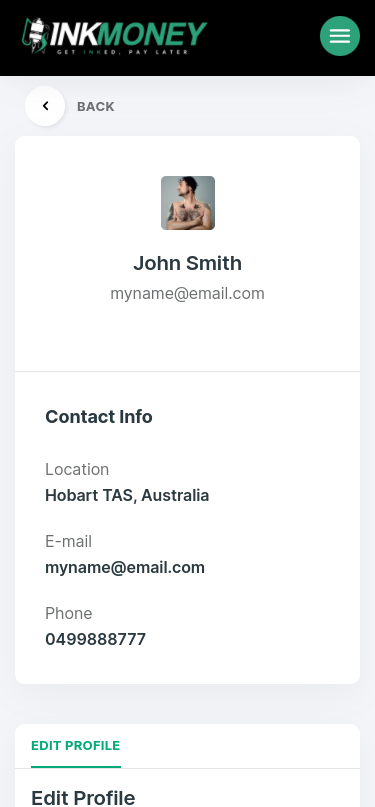This screenshot has width=375, height=807.
Task: Click the Edit Profile section heading
Action: coord(83,798)
